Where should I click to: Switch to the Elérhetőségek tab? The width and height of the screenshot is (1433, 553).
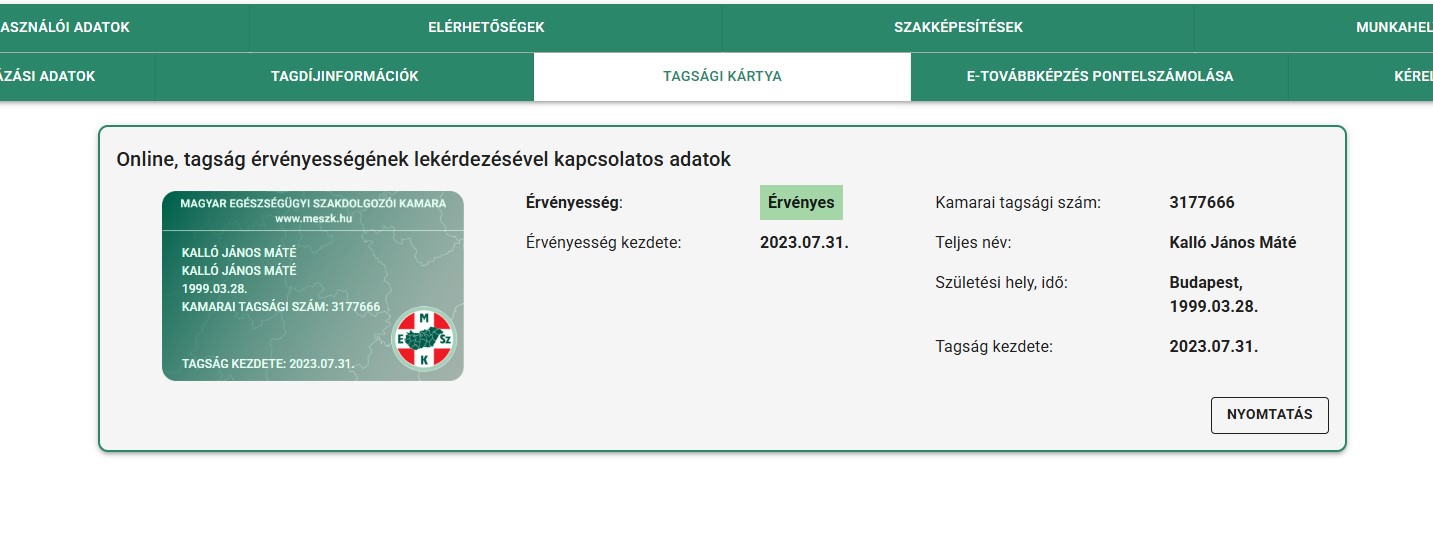[486, 27]
